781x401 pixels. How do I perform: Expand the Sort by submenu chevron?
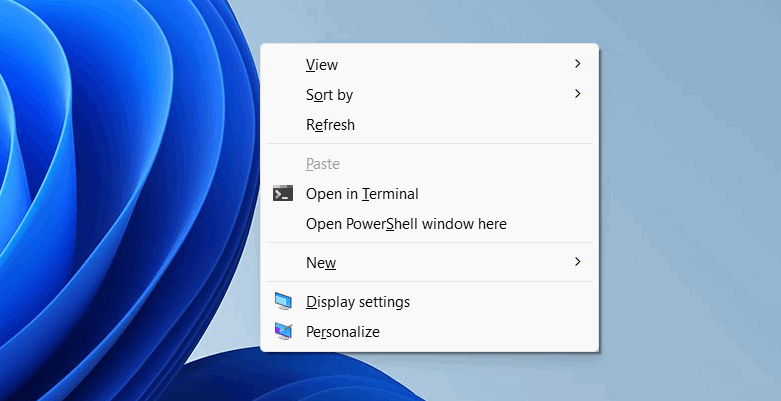click(577, 94)
